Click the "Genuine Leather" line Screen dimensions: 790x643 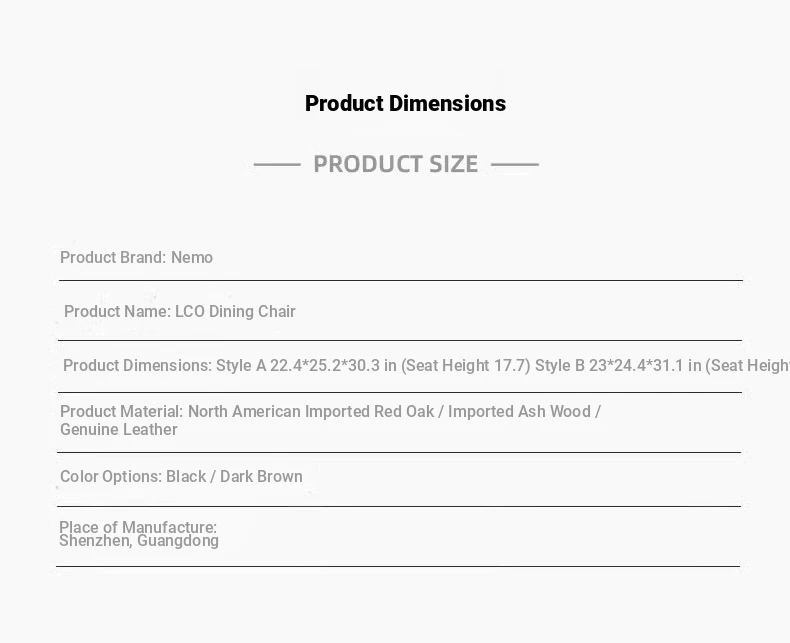[x=119, y=430]
